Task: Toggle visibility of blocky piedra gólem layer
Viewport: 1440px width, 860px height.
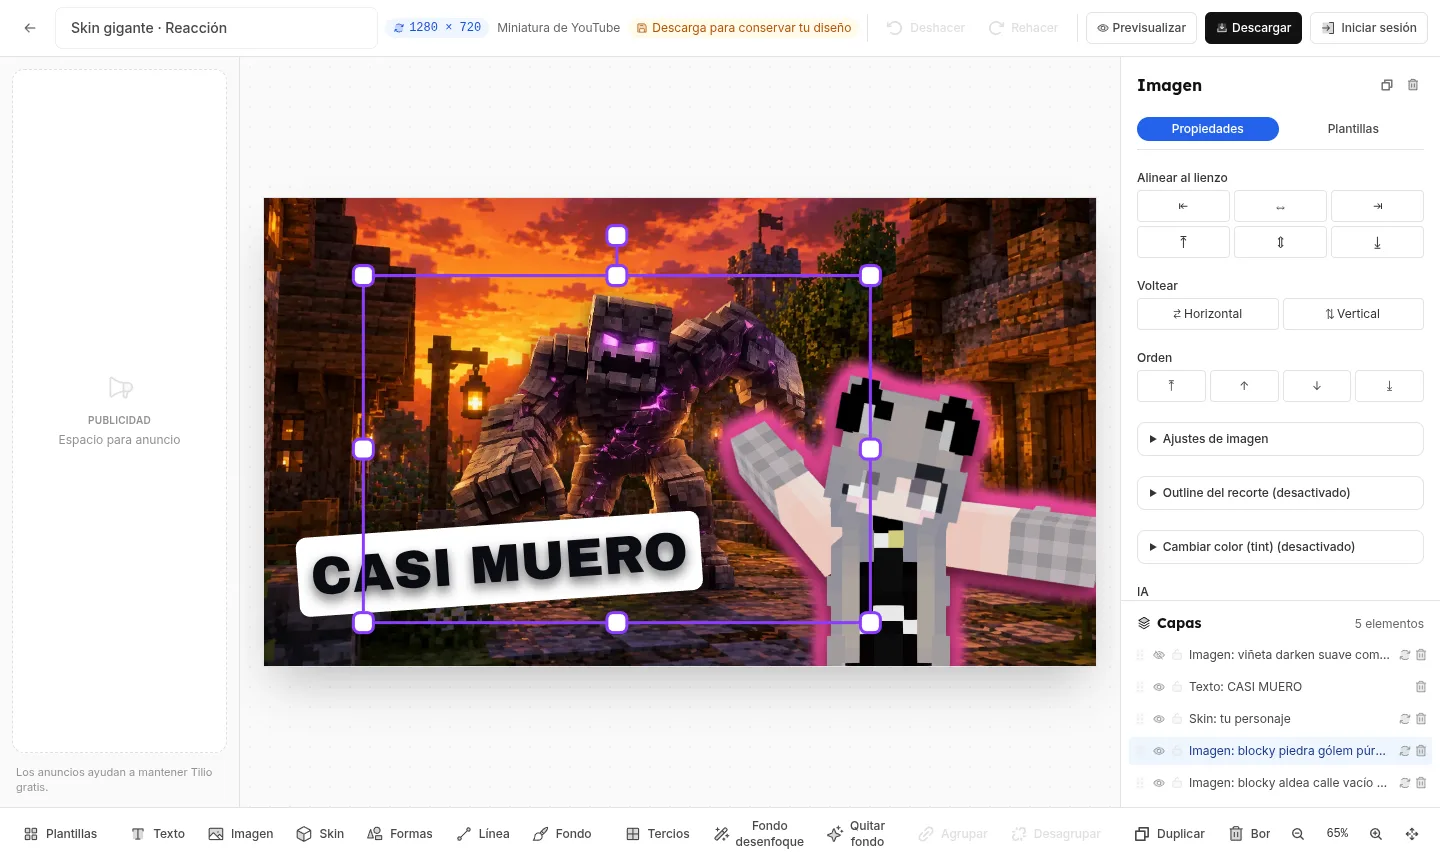Action: click(x=1159, y=751)
